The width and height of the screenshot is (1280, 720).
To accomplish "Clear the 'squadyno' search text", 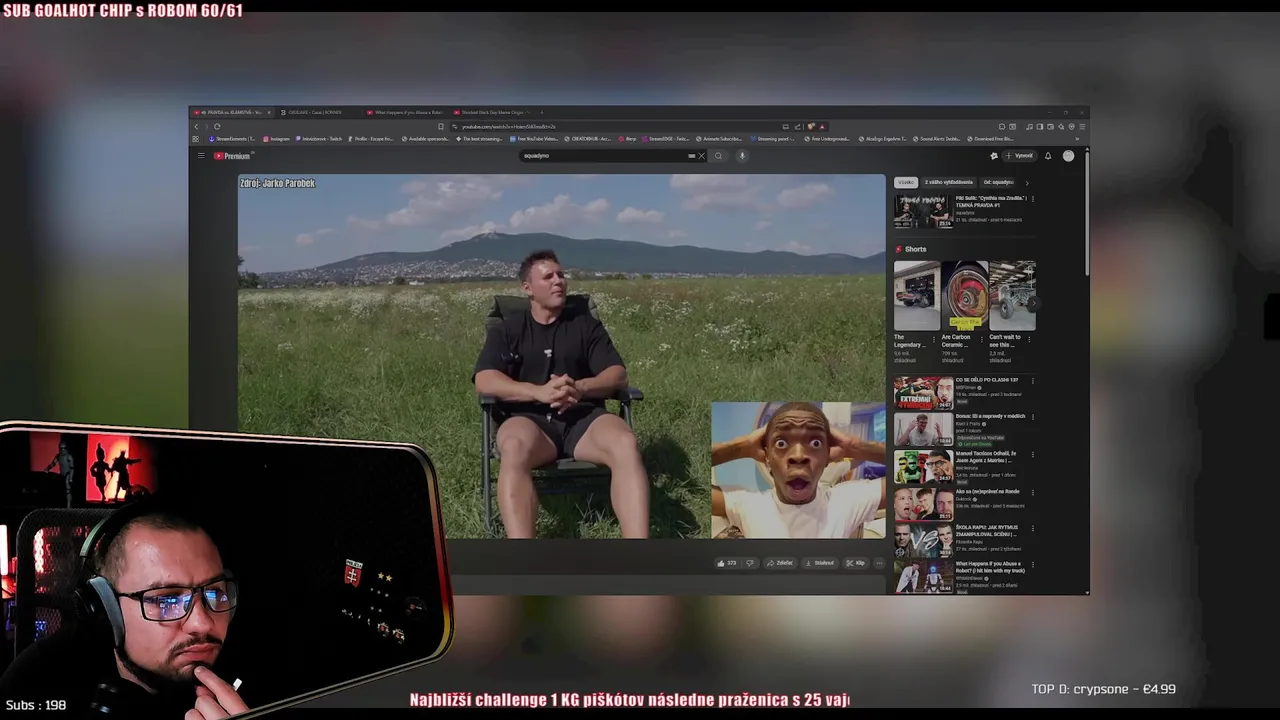I will 701,156.
